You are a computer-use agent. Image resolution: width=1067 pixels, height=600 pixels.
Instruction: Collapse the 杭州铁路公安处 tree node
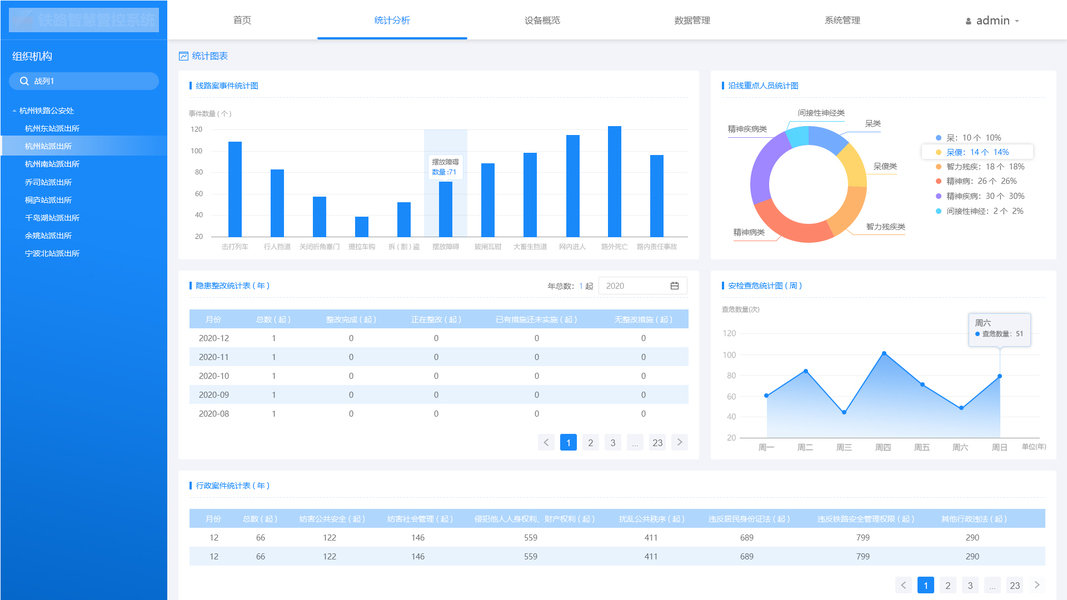click(14, 110)
